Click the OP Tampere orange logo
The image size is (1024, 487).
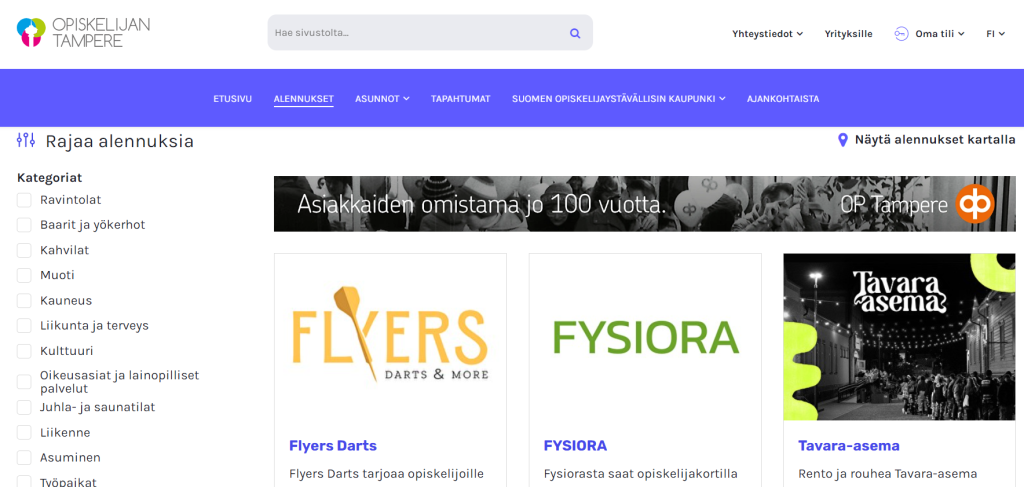coord(975,204)
